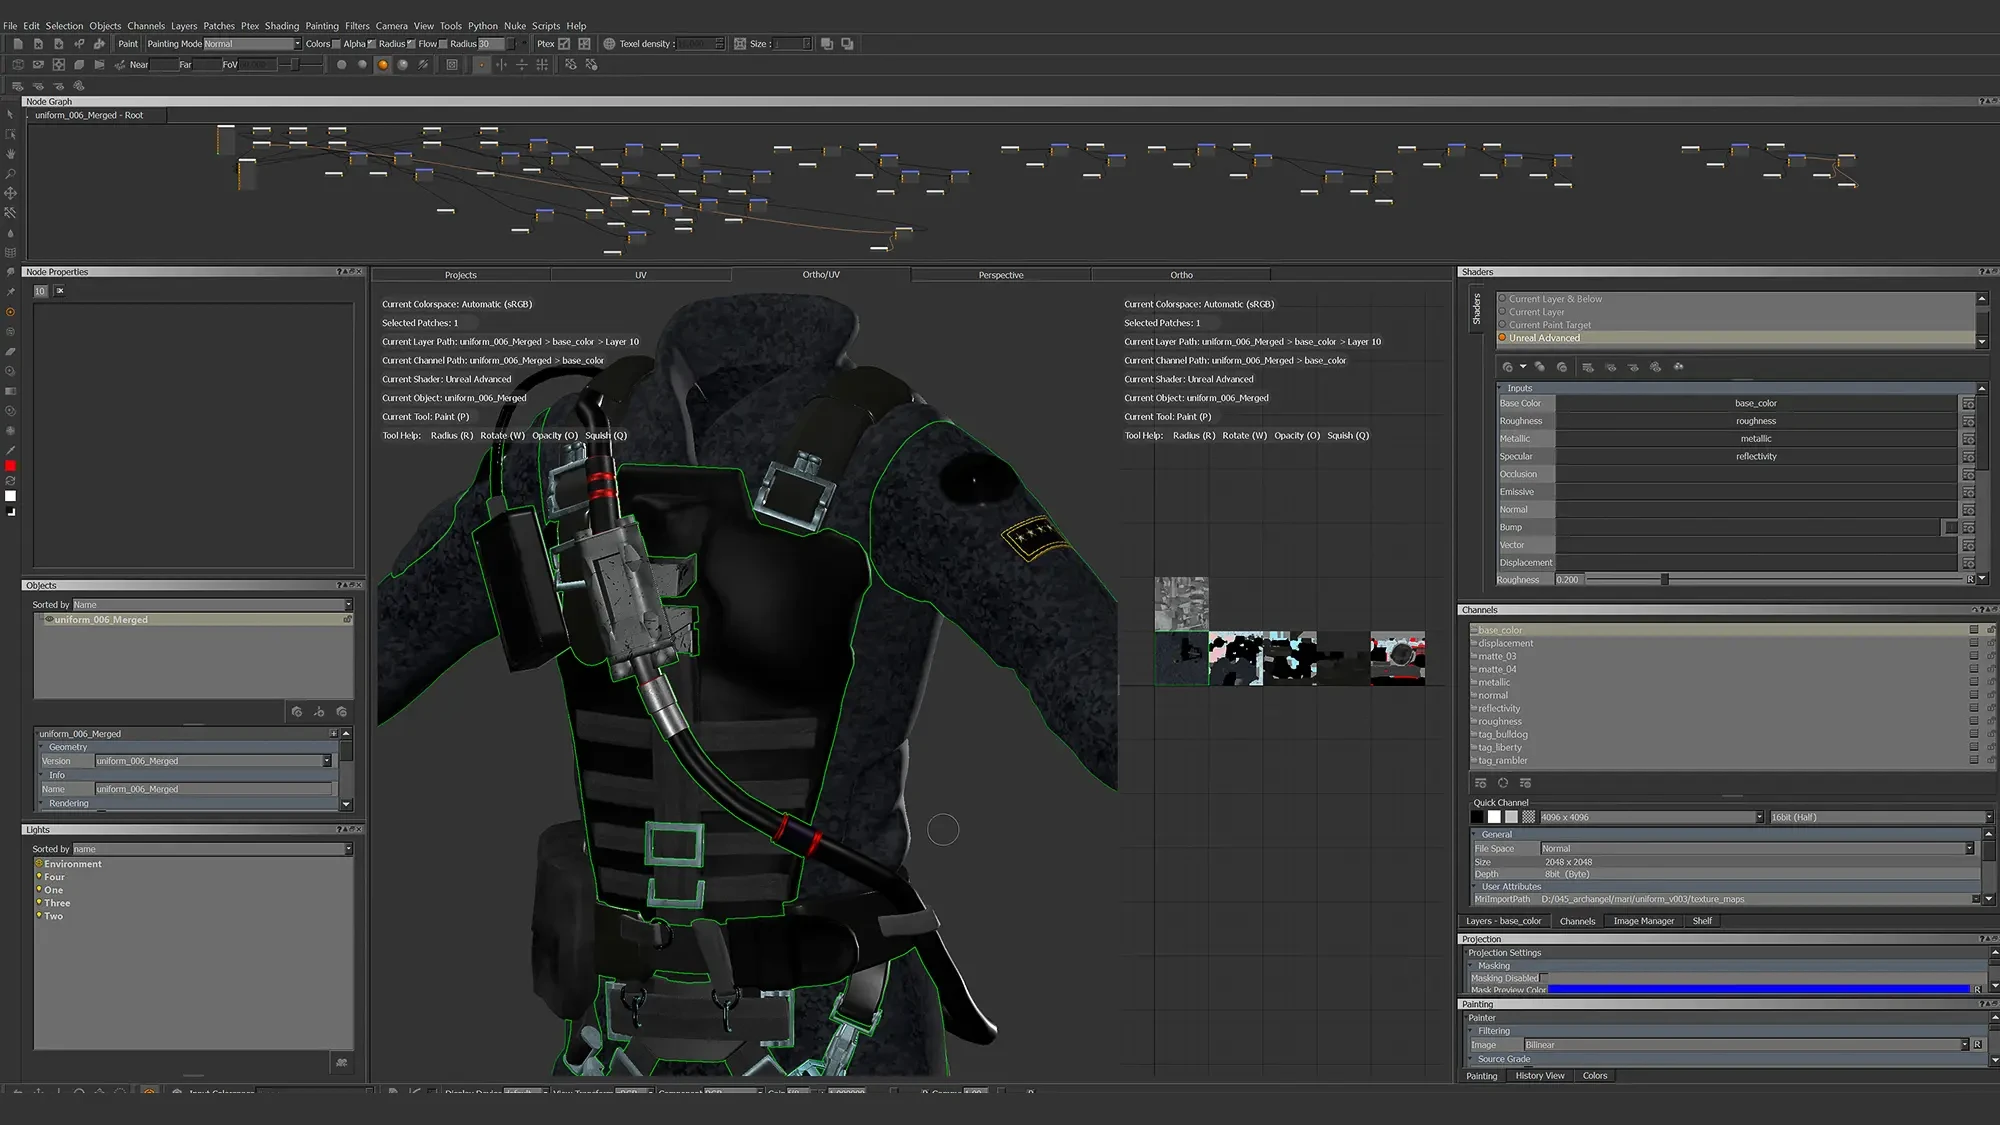Select the Current Paint Target shader radio
Image resolution: width=2000 pixels, height=1125 pixels.
tap(1502, 325)
